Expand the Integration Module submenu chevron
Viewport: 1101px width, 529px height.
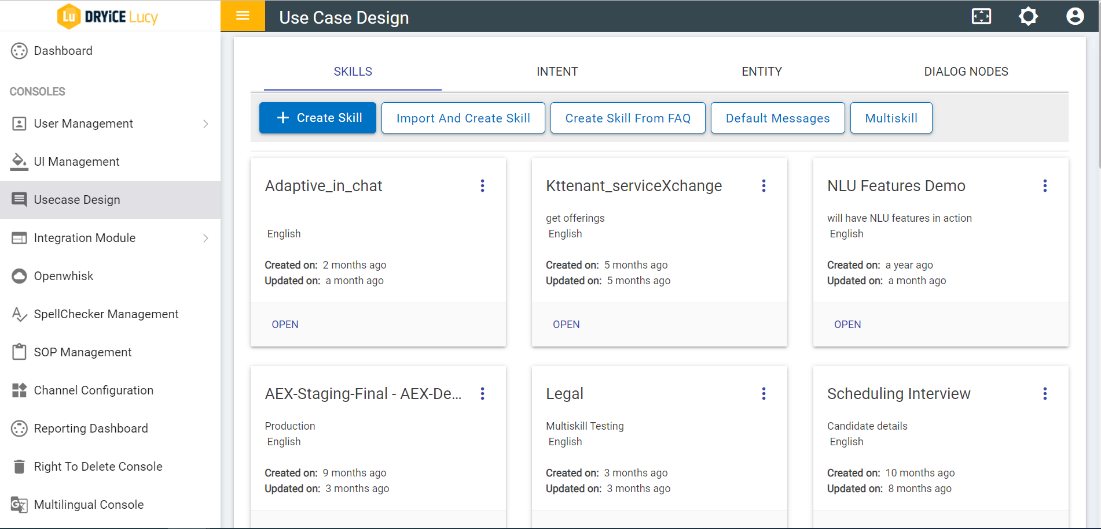point(205,238)
